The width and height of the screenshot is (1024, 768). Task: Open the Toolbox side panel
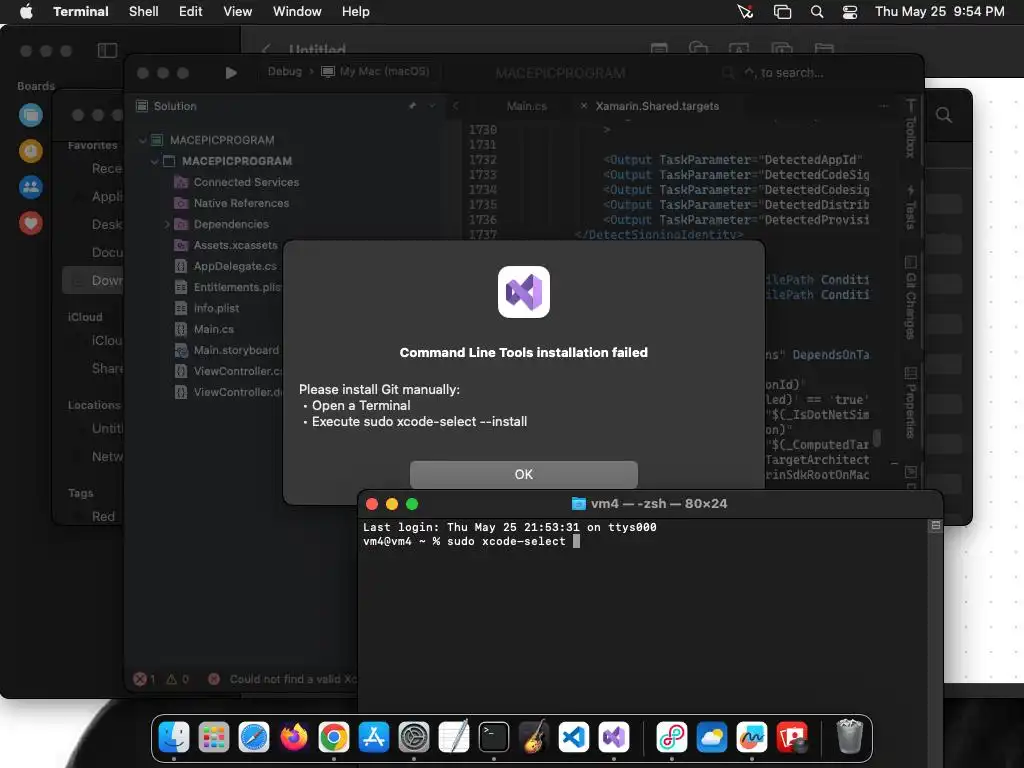click(x=910, y=129)
